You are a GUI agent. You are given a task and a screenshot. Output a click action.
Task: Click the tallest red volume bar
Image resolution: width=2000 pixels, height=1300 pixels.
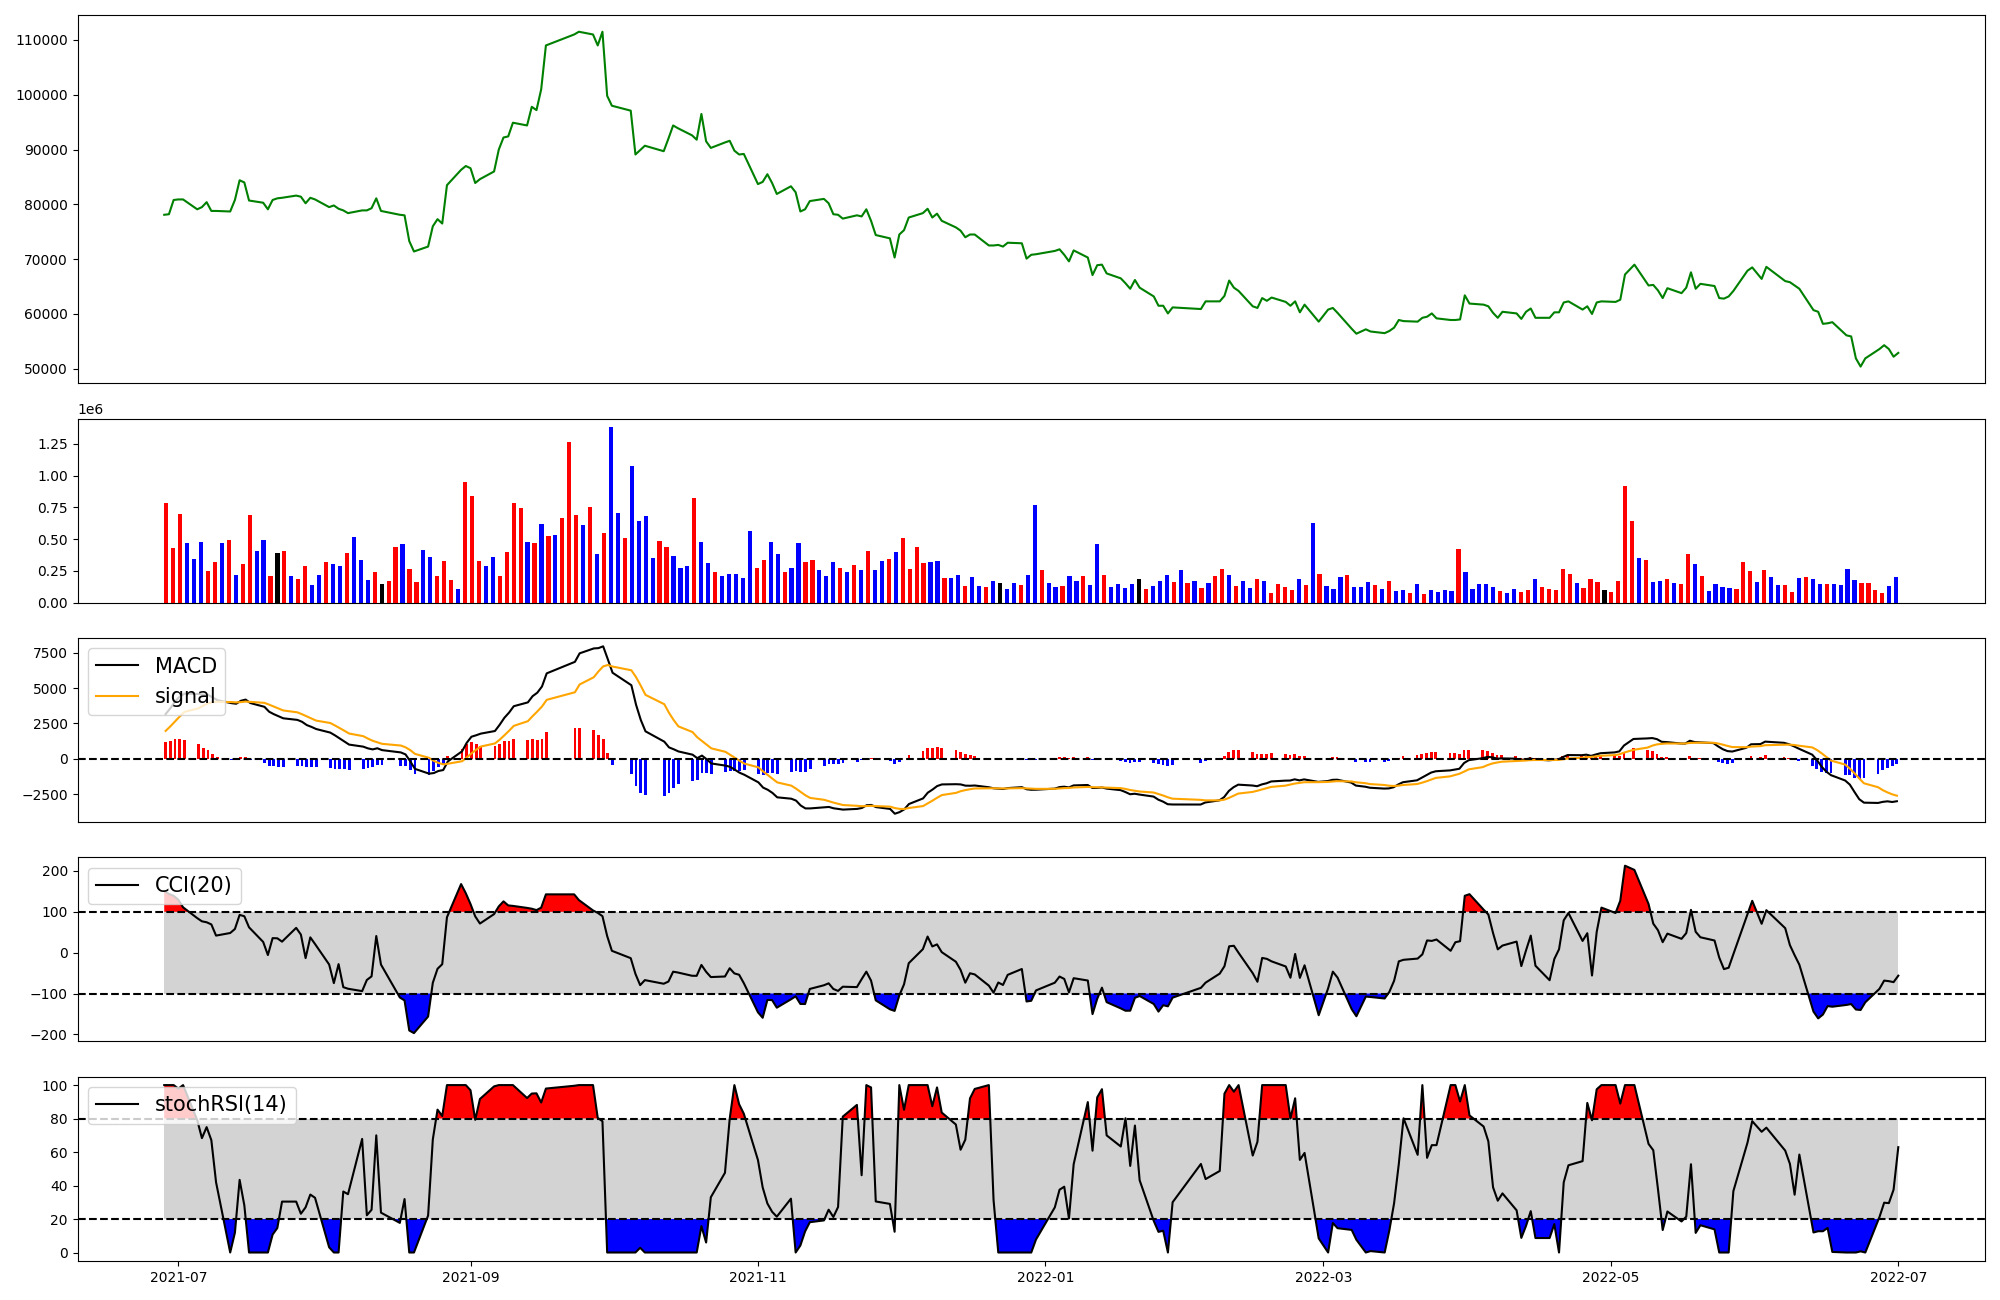coord(569,522)
